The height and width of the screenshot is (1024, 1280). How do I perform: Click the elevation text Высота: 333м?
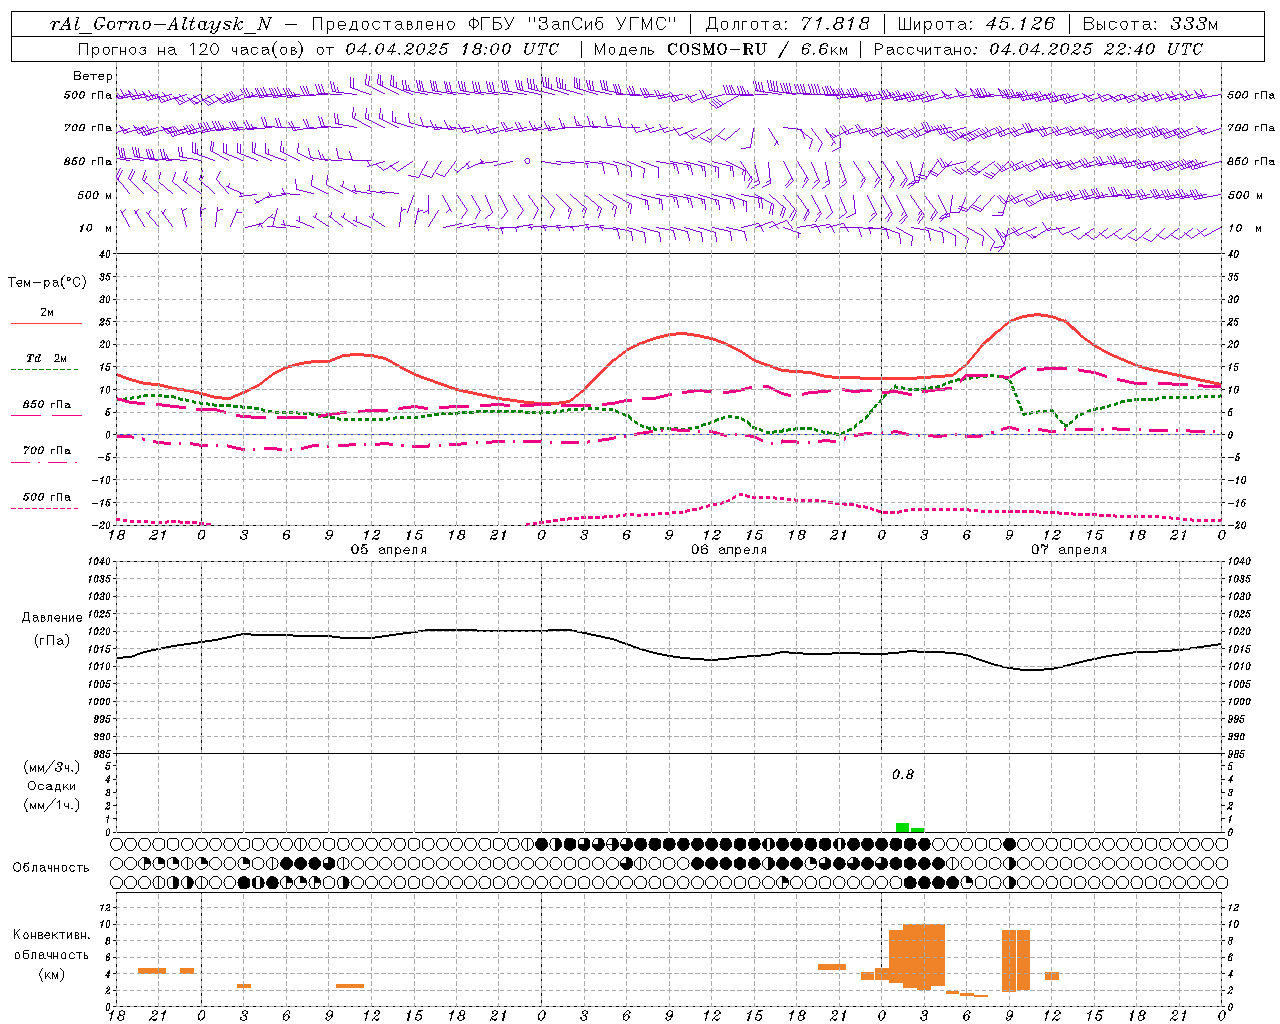point(1151,24)
